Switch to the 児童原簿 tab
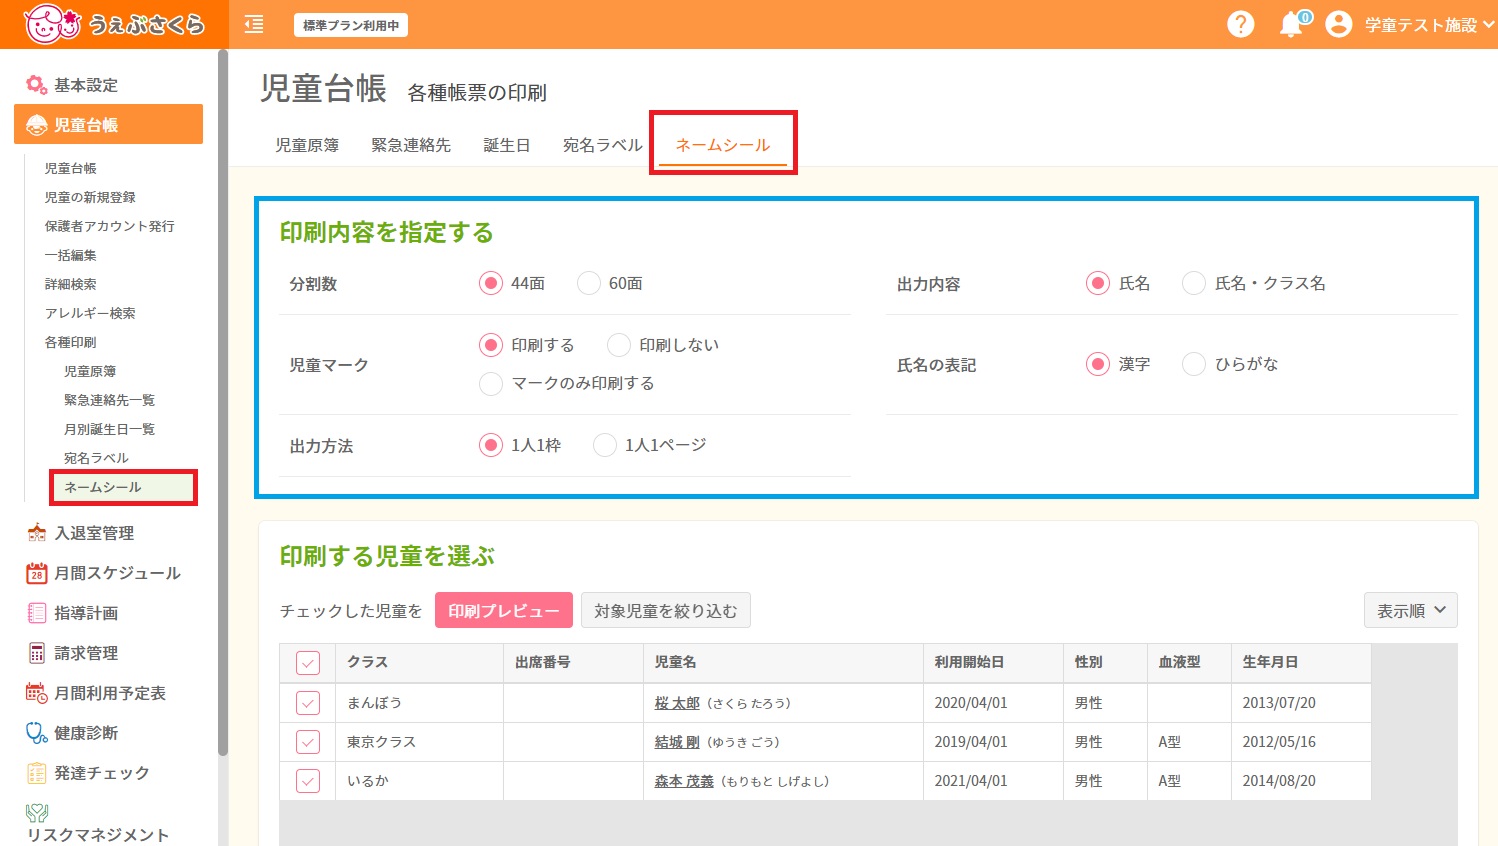 [x=307, y=145]
